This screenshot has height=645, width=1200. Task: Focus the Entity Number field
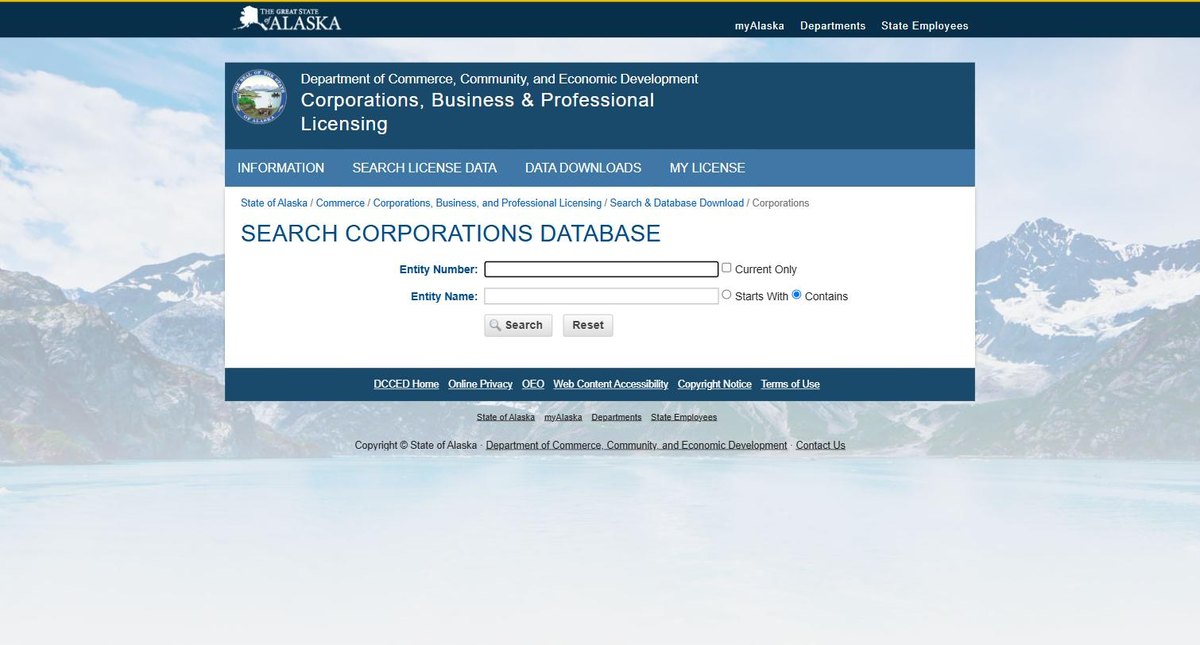601,269
